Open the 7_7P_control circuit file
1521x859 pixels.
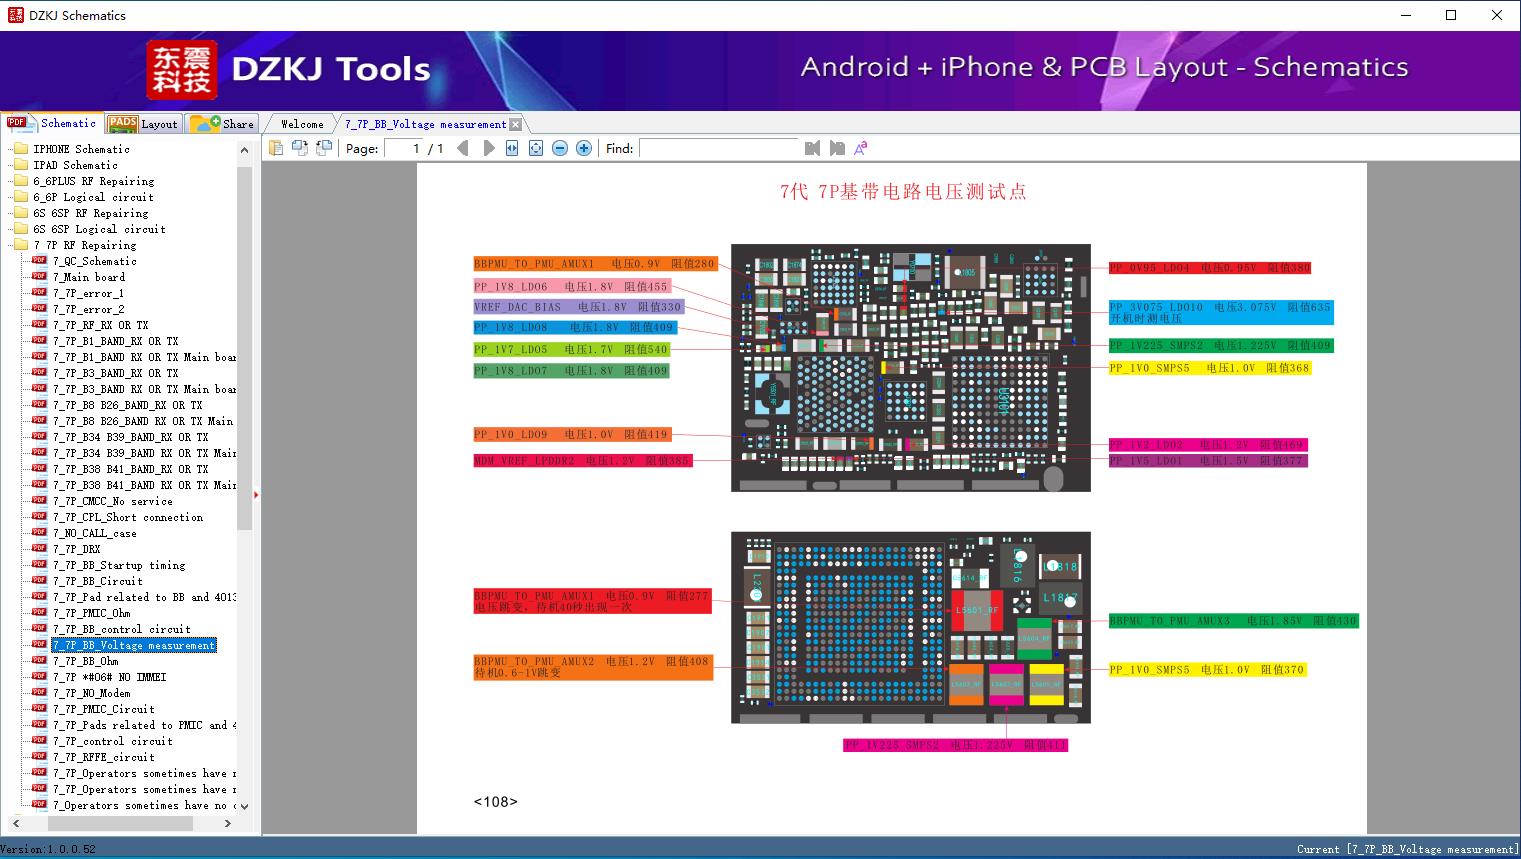pos(112,741)
